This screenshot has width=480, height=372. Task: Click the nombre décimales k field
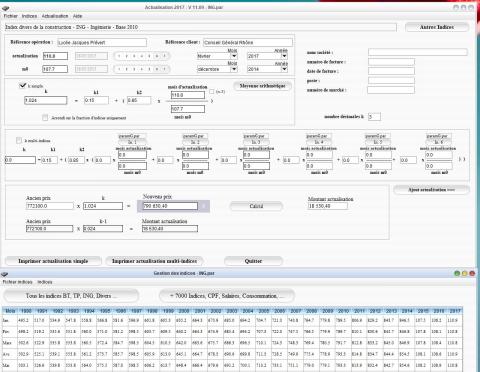pyautogui.click(x=374, y=116)
